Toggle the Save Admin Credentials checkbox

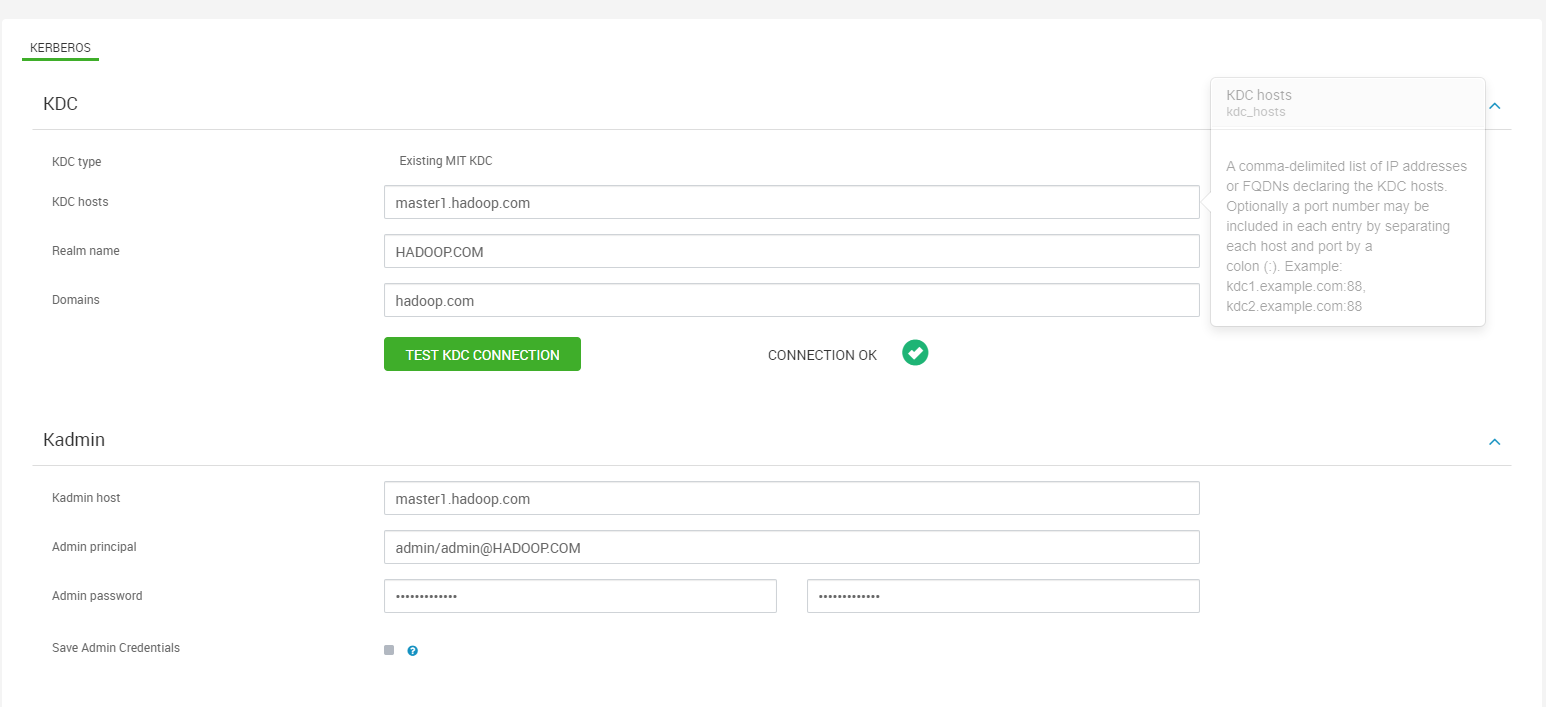tap(389, 650)
